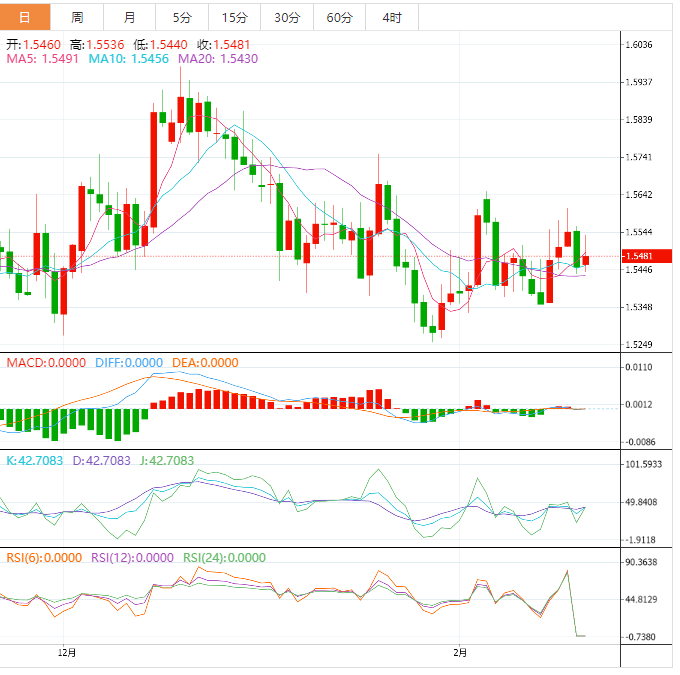Click the 12月 date marker on time axis

(67, 653)
